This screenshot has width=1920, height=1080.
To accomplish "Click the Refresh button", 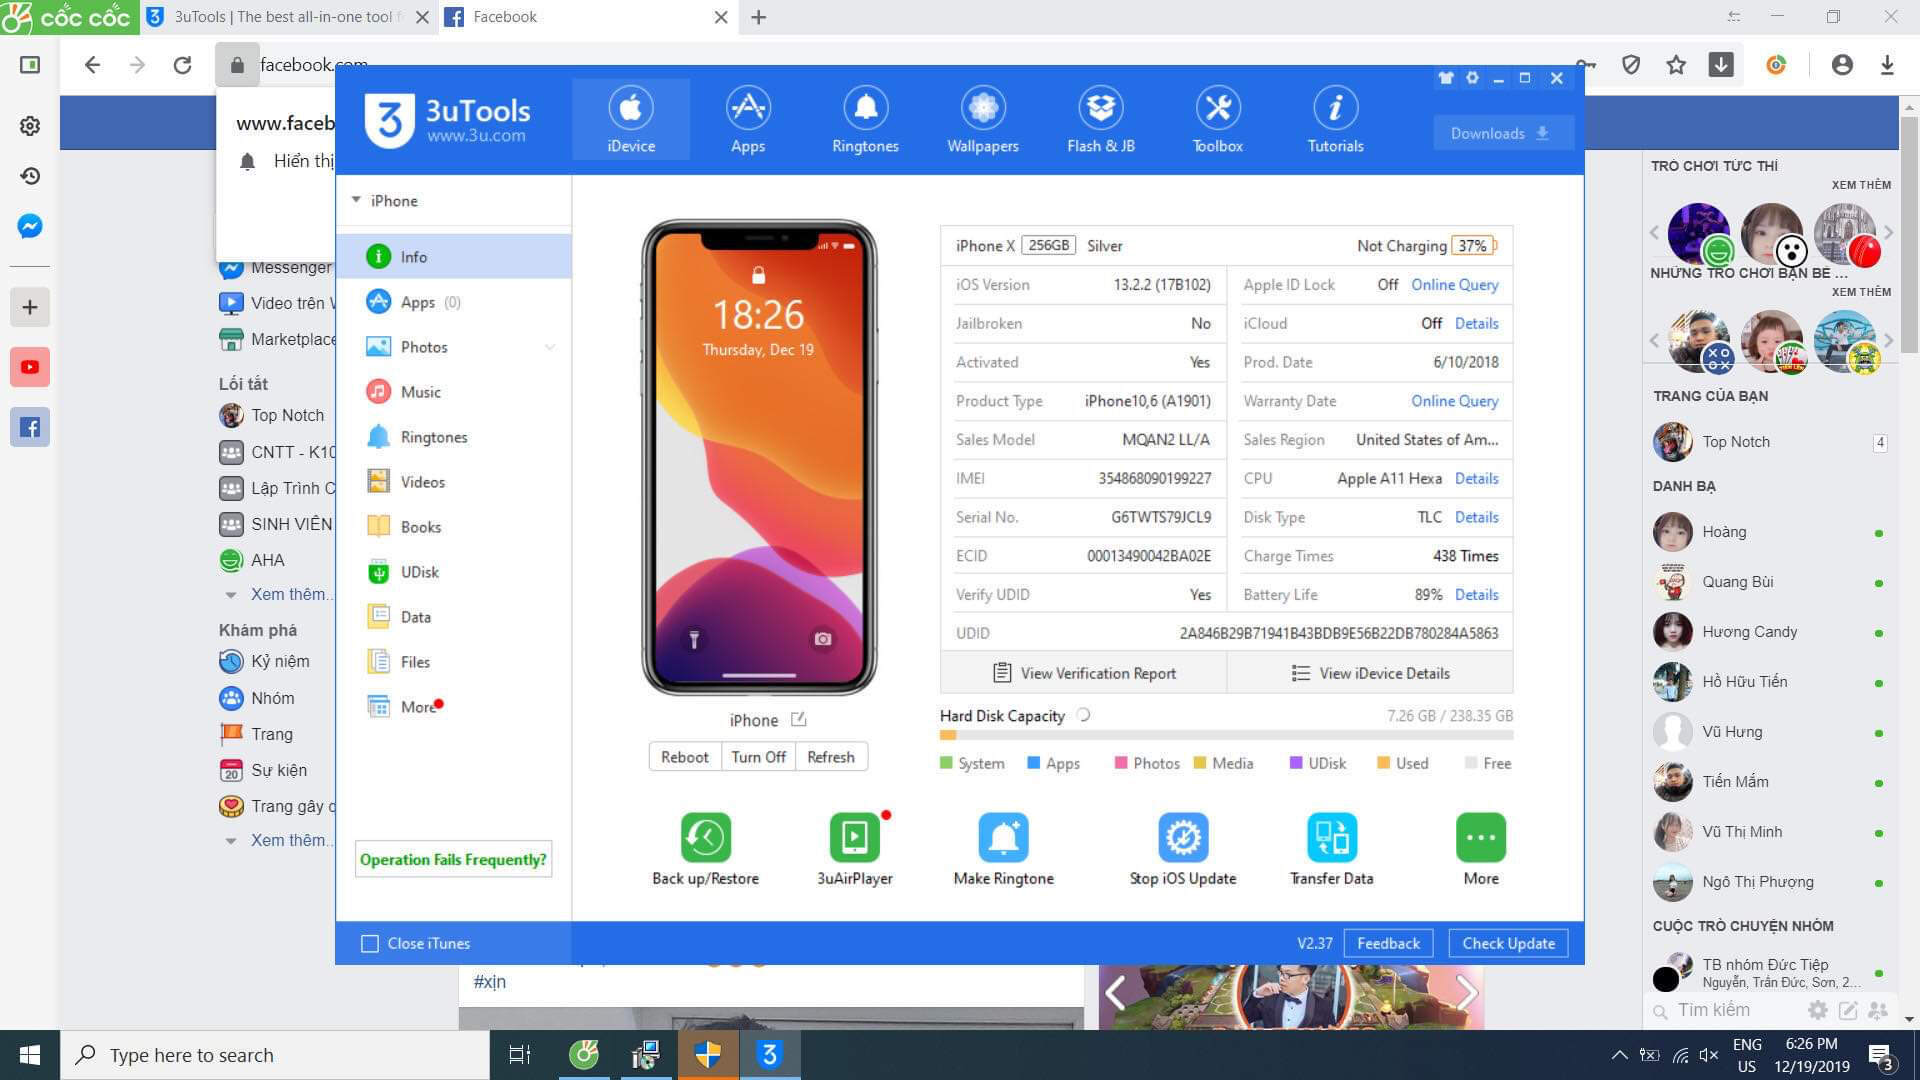I will [x=831, y=757].
